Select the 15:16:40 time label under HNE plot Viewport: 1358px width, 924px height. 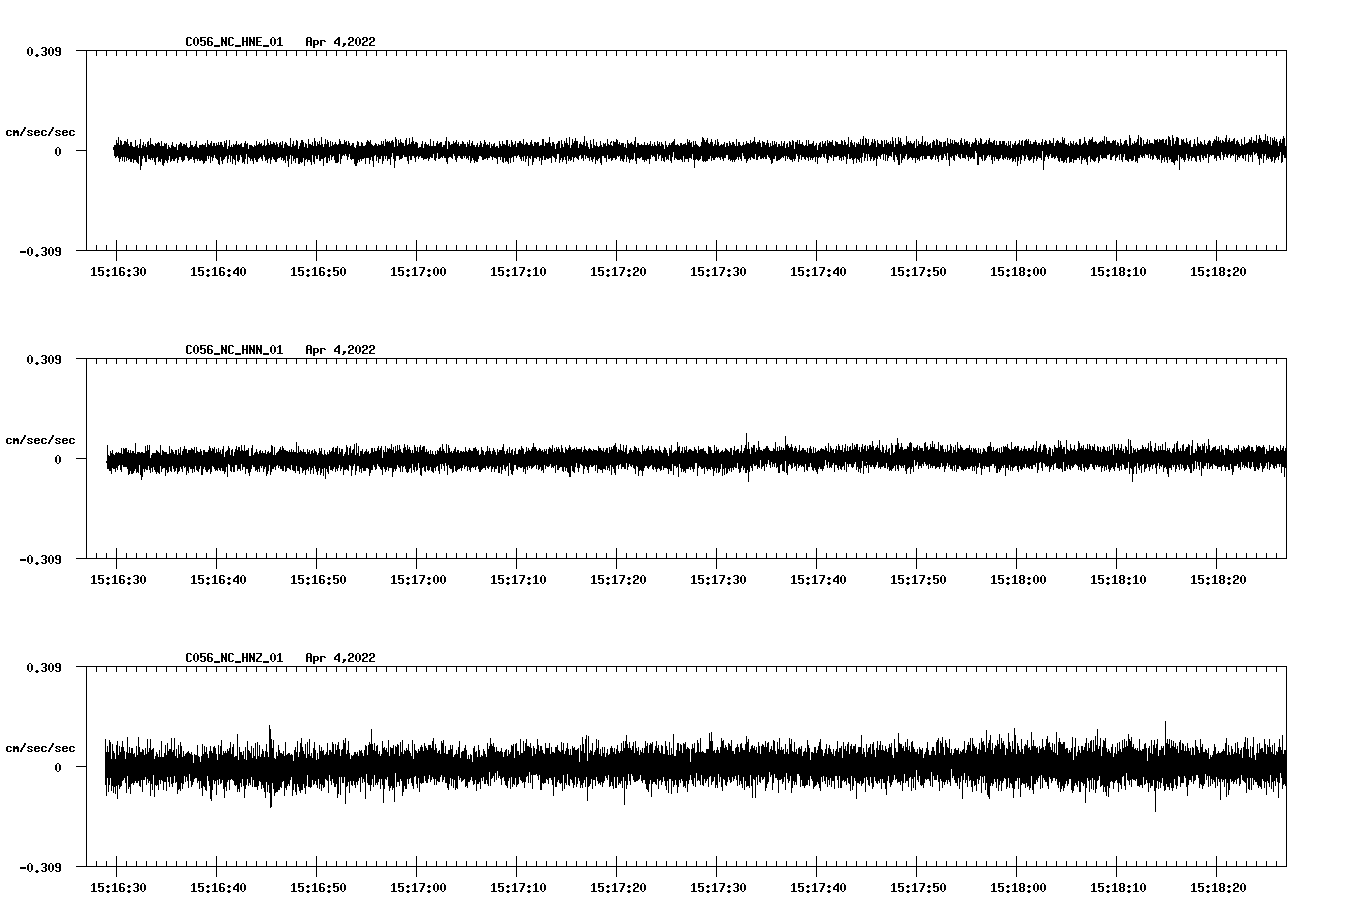(x=218, y=272)
